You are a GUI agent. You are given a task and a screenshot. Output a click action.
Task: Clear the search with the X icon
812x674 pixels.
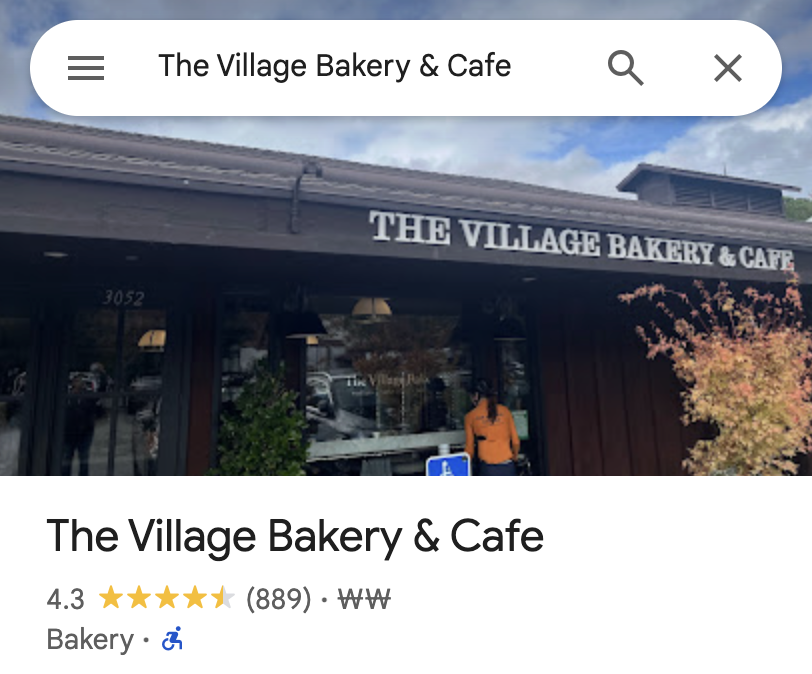pyautogui.click(x=728, y=68)
